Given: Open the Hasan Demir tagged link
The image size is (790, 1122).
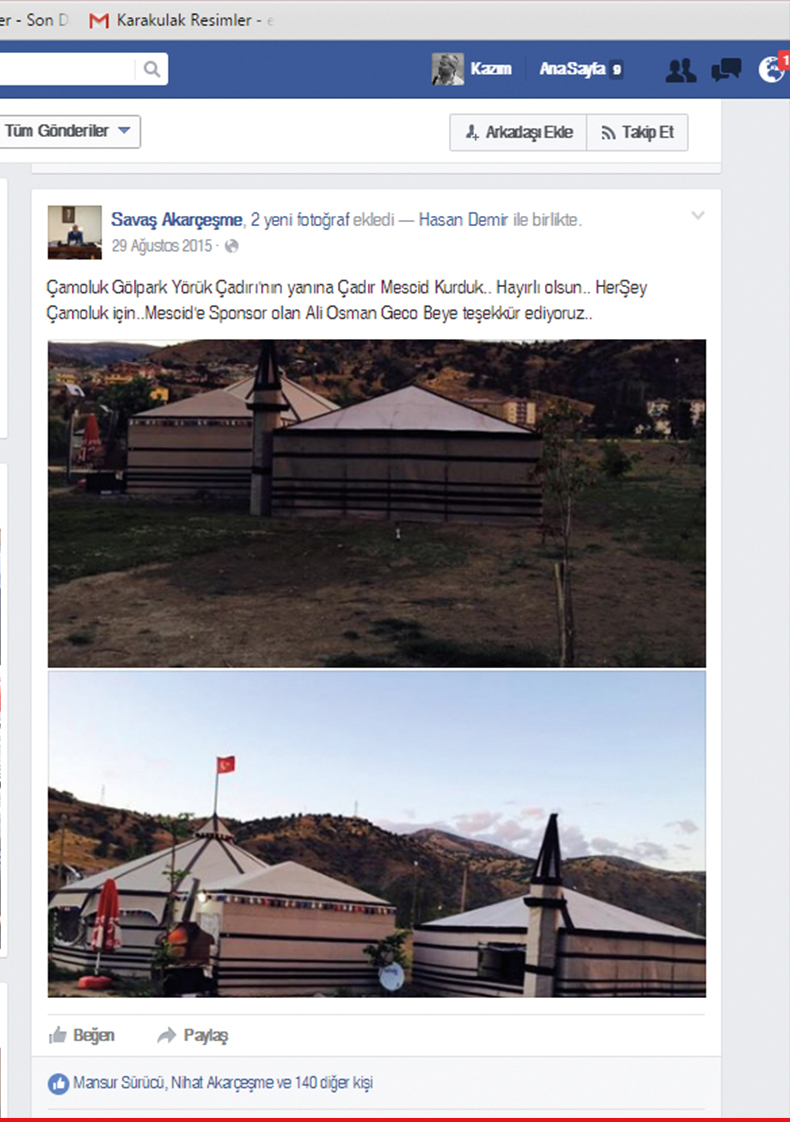Looking at the screenshot, I should tap(464, 220).
